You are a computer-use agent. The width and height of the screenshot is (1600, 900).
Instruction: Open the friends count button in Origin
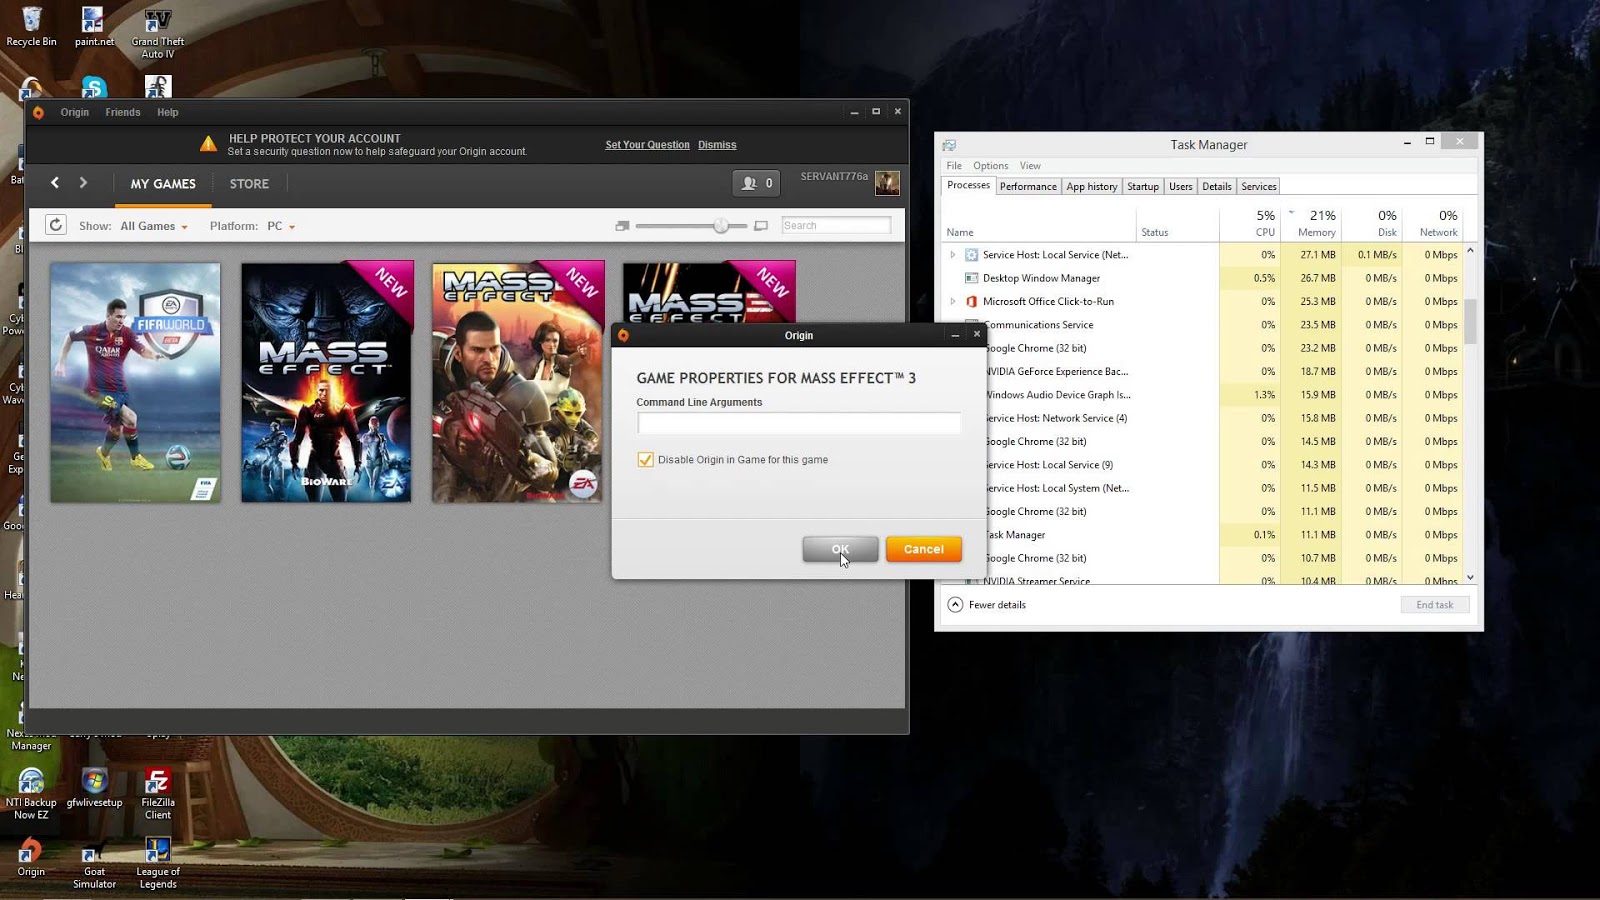point(756,183)
